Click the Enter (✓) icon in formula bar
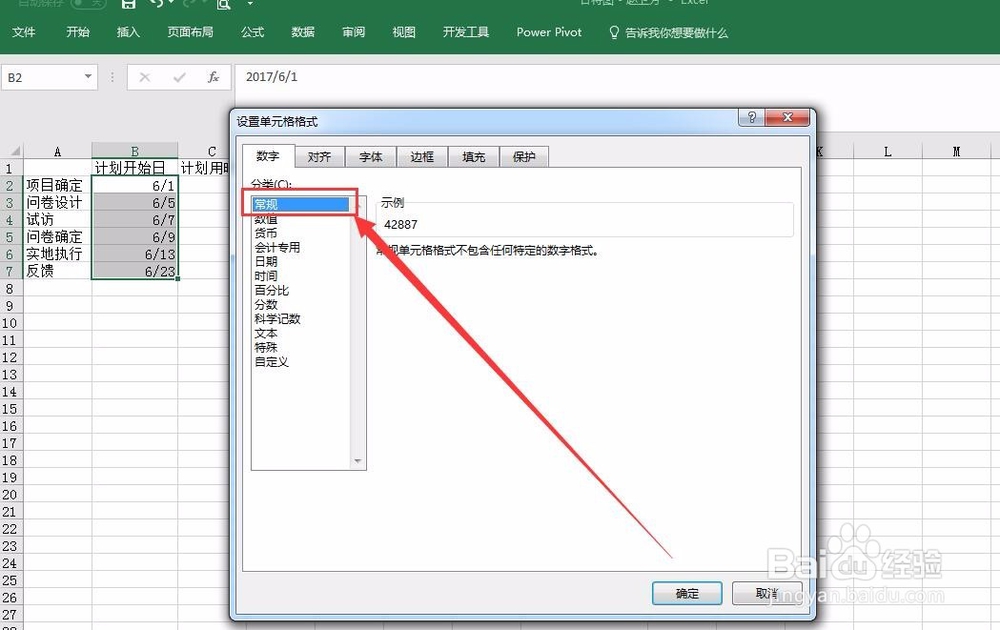The width and height of the screenshot is (1000, 630). tap(178, 78)
